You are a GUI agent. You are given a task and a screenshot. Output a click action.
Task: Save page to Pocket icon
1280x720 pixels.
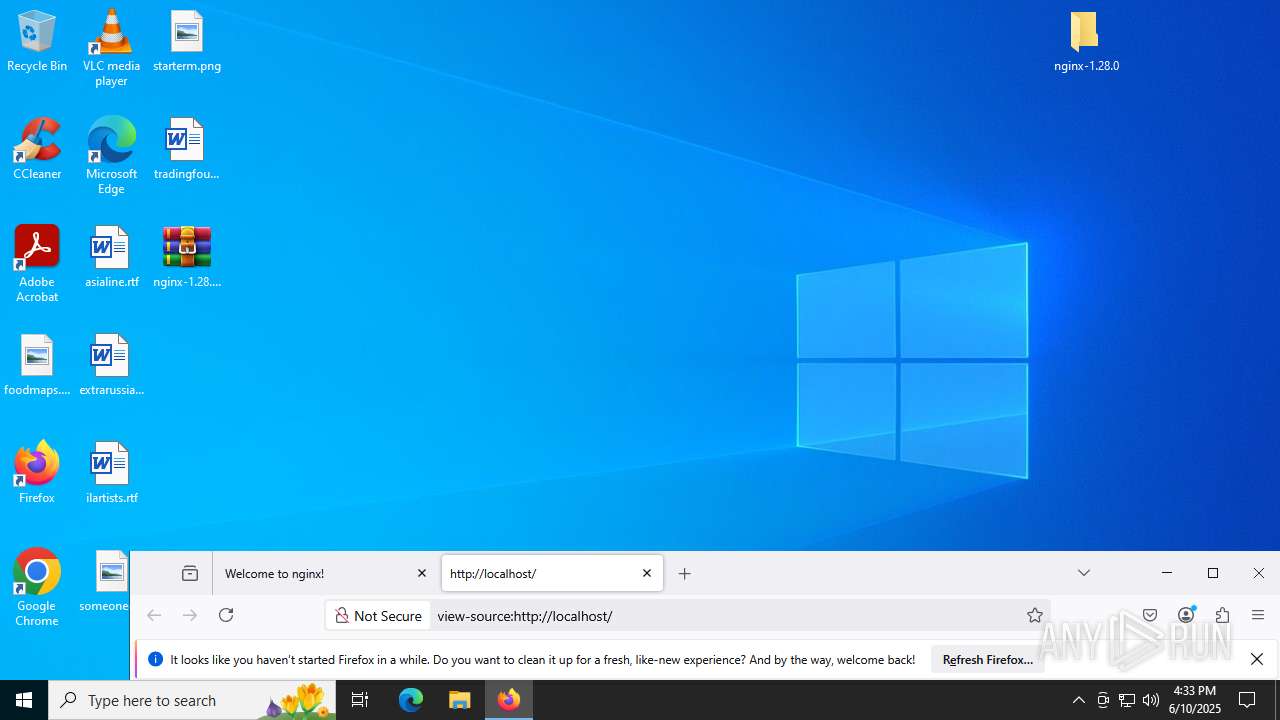tap(1150, 615)
